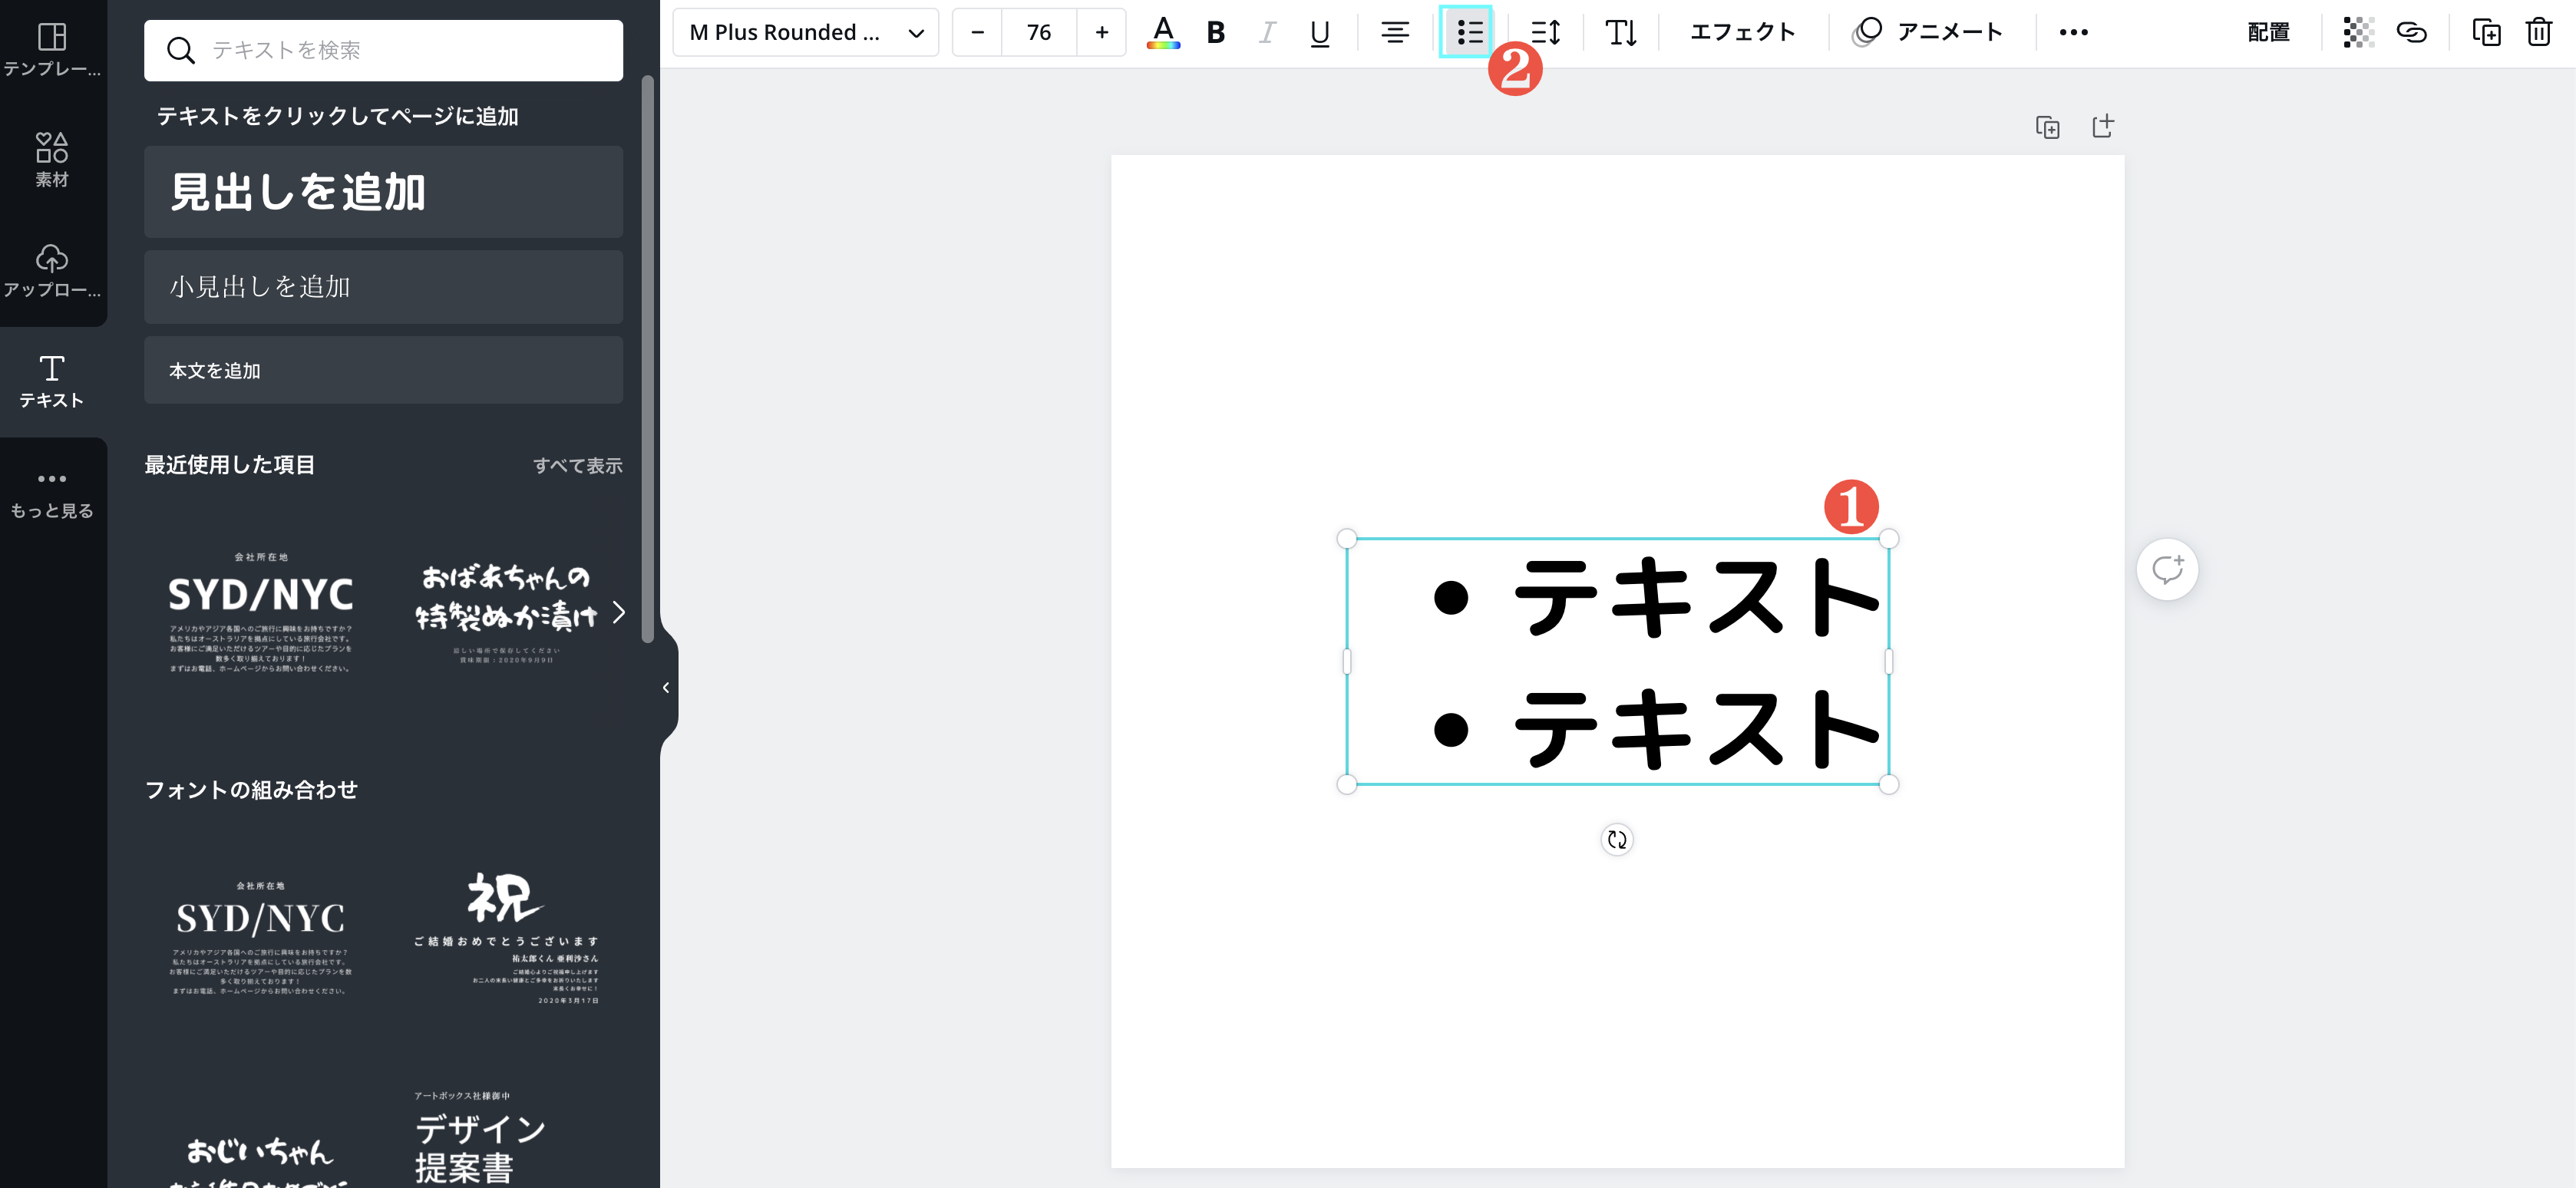
Task: Select the SYD/NYC font combination template
Action: (x=260, y=938)
